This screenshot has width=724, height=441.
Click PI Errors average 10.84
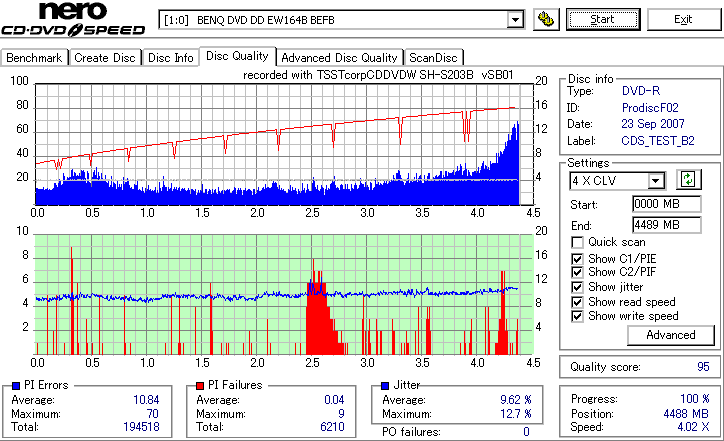[146, 400]
